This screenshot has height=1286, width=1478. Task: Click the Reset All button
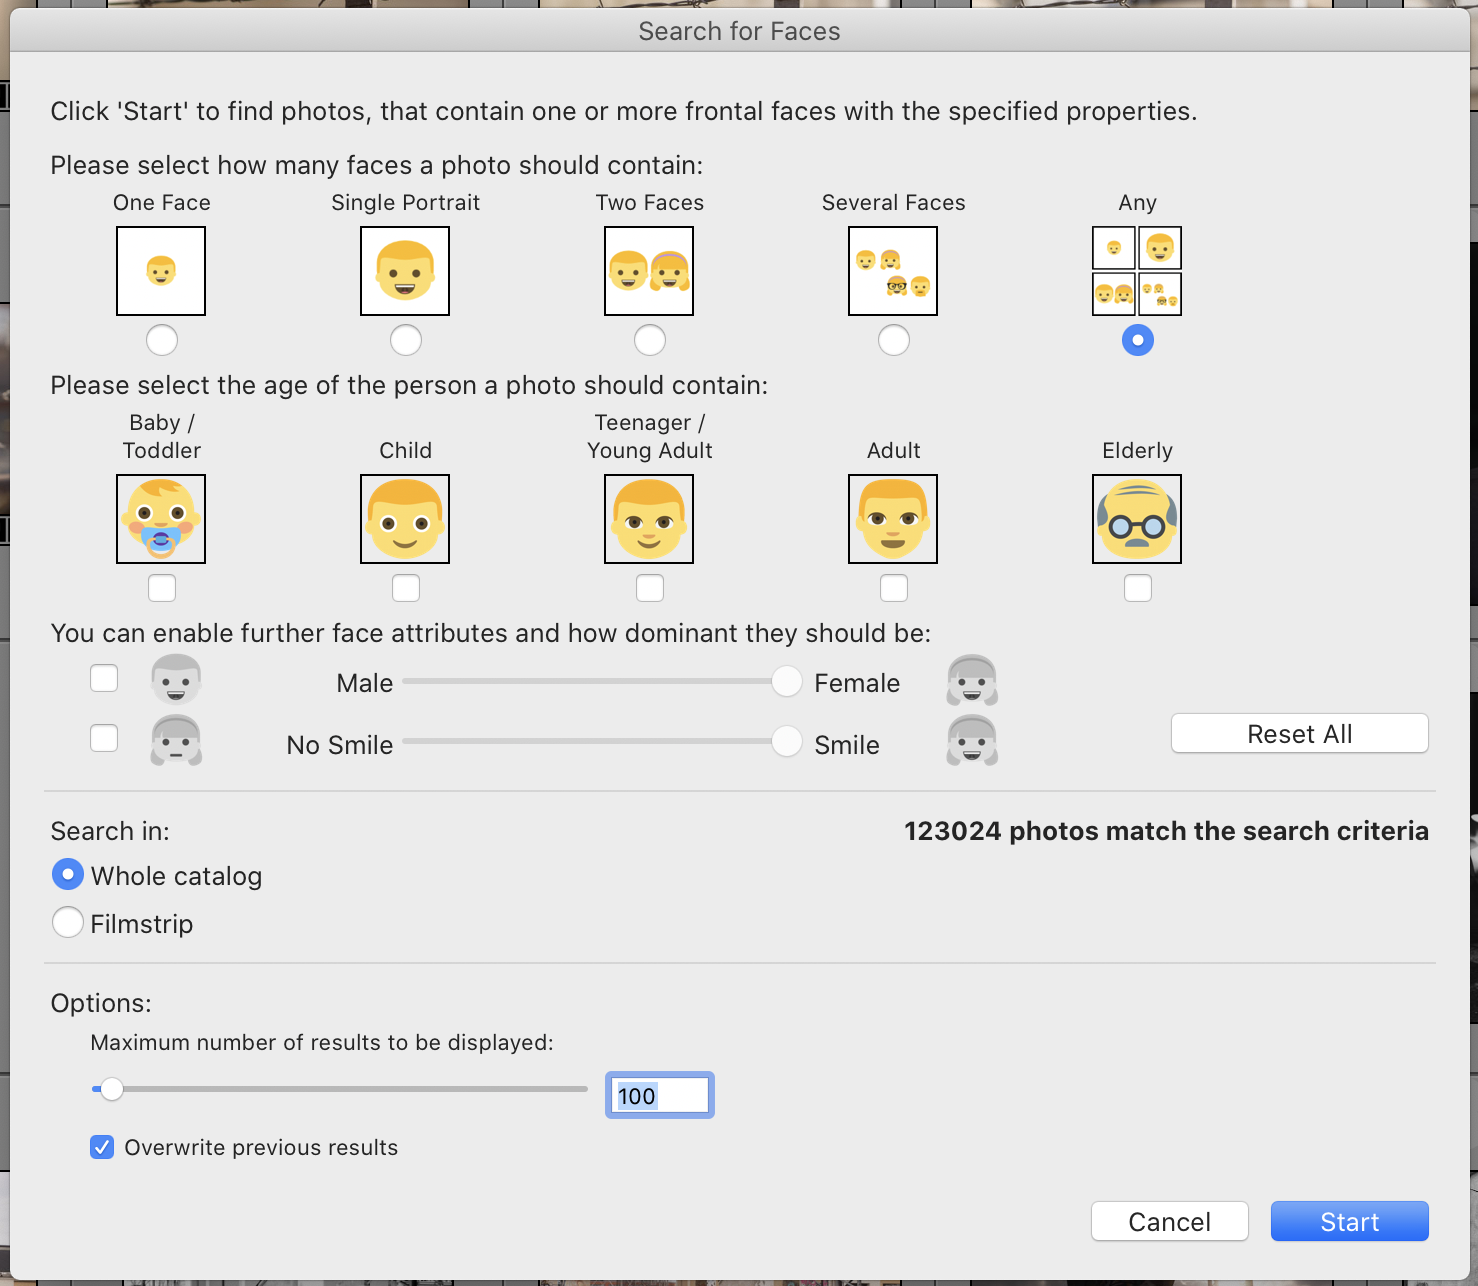tap(1300, 733)
